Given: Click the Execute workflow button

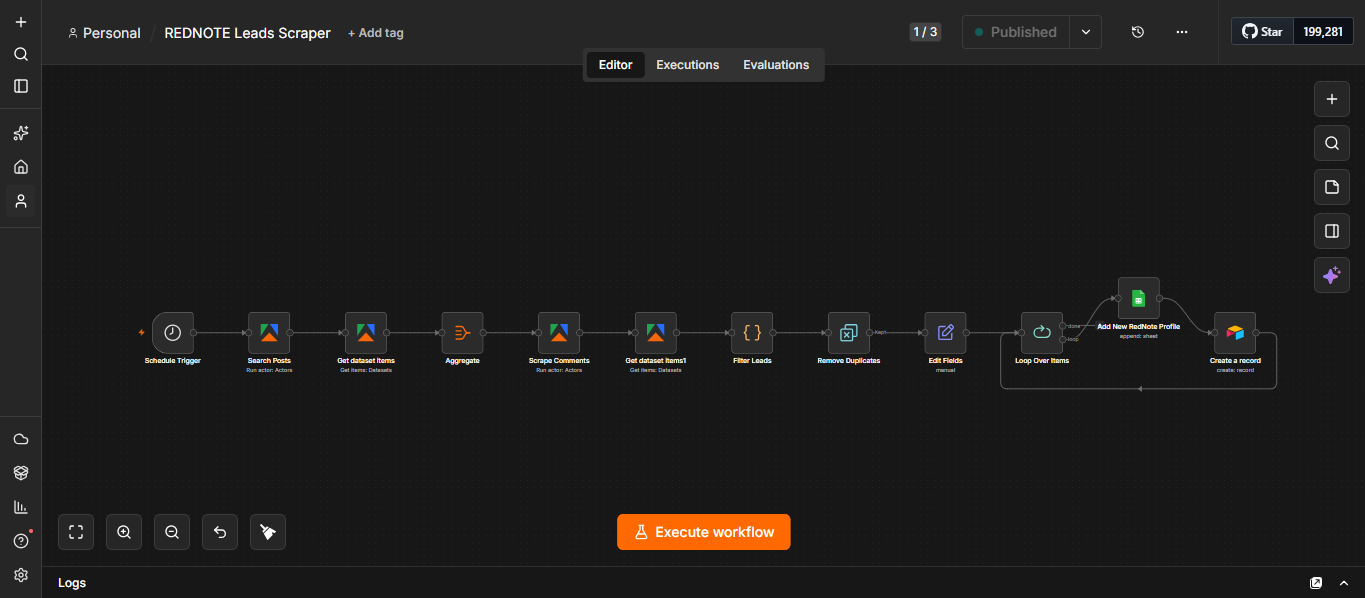Looking at the screenshot, I should [704, 532].
